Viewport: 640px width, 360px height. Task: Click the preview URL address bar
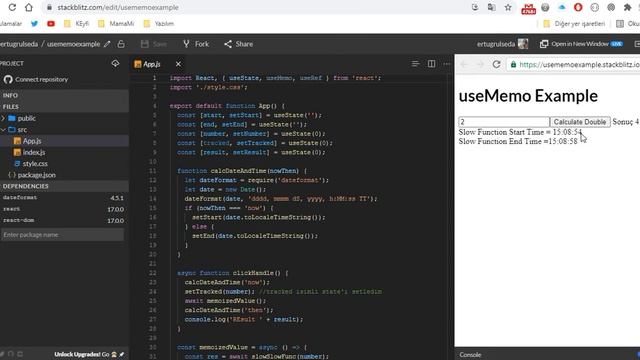pos(573,64)
